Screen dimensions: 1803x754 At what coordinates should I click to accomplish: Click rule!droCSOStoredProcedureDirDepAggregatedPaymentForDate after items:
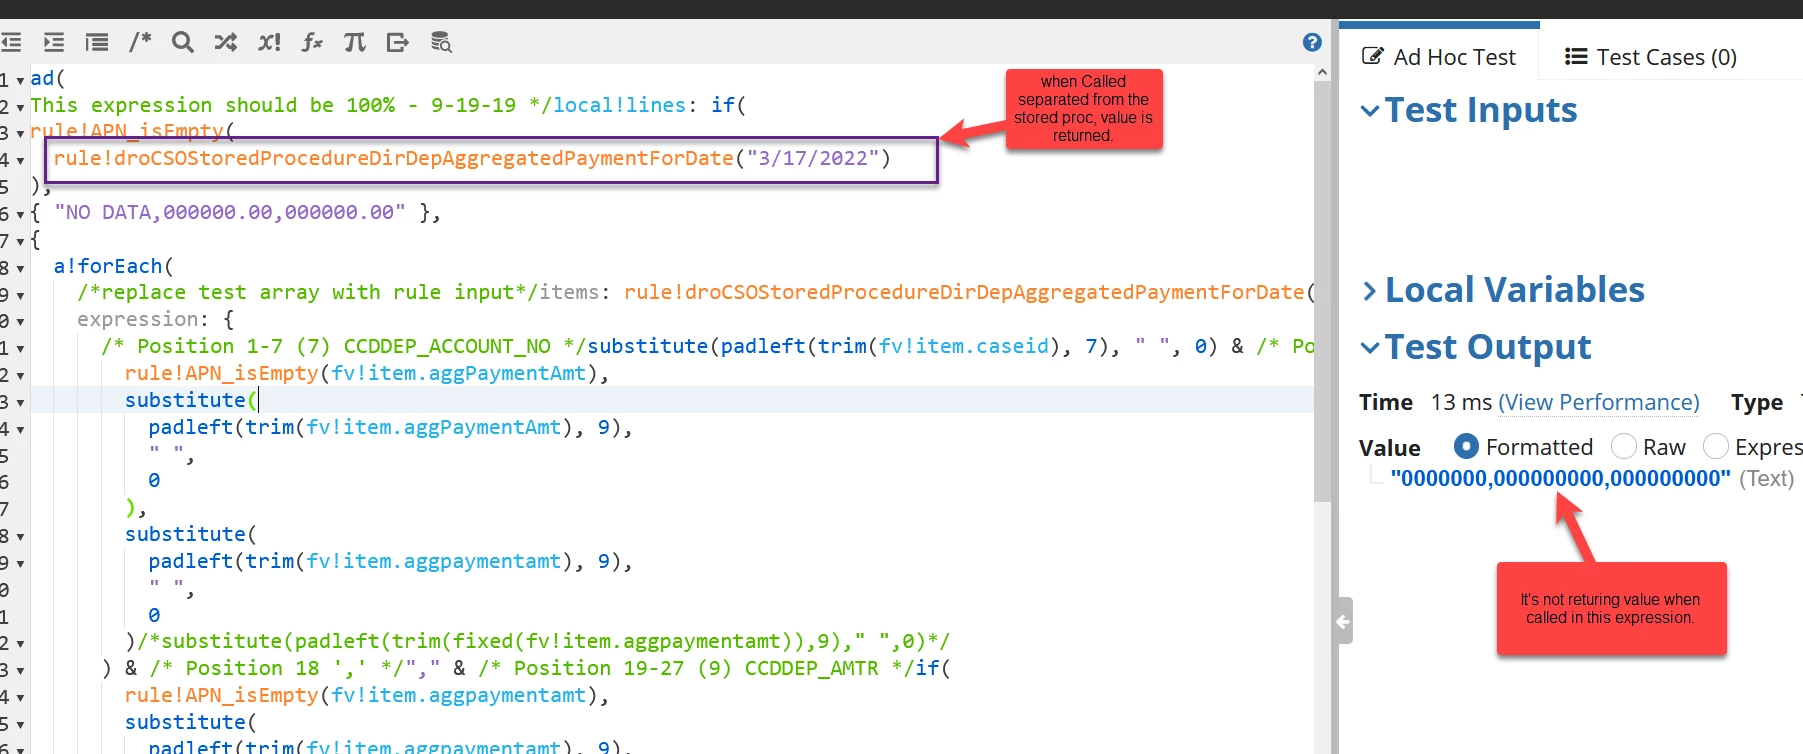tap(964, 293)
